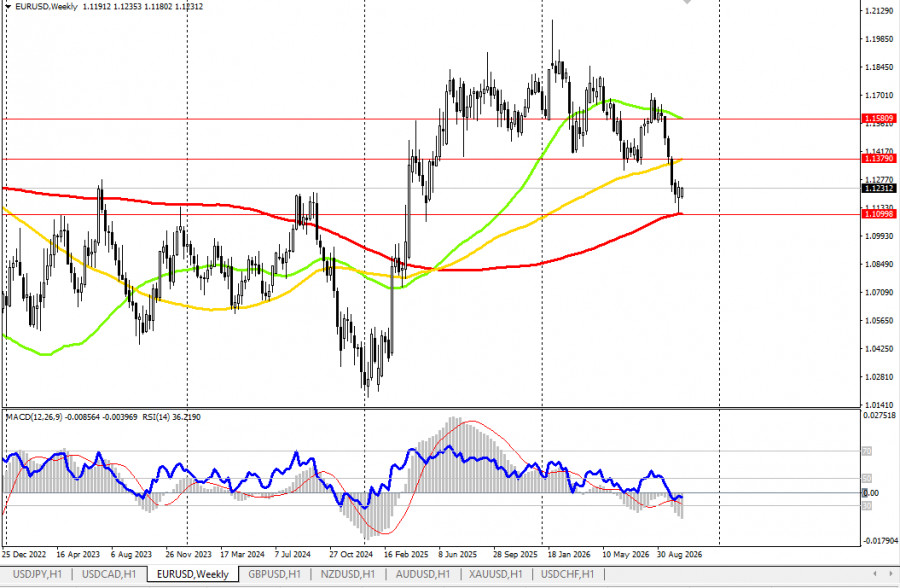Click the right tab-scroll arrow in the bottom bar
The height and width of the screenshot is (588, 900).
tap(891, 574)
